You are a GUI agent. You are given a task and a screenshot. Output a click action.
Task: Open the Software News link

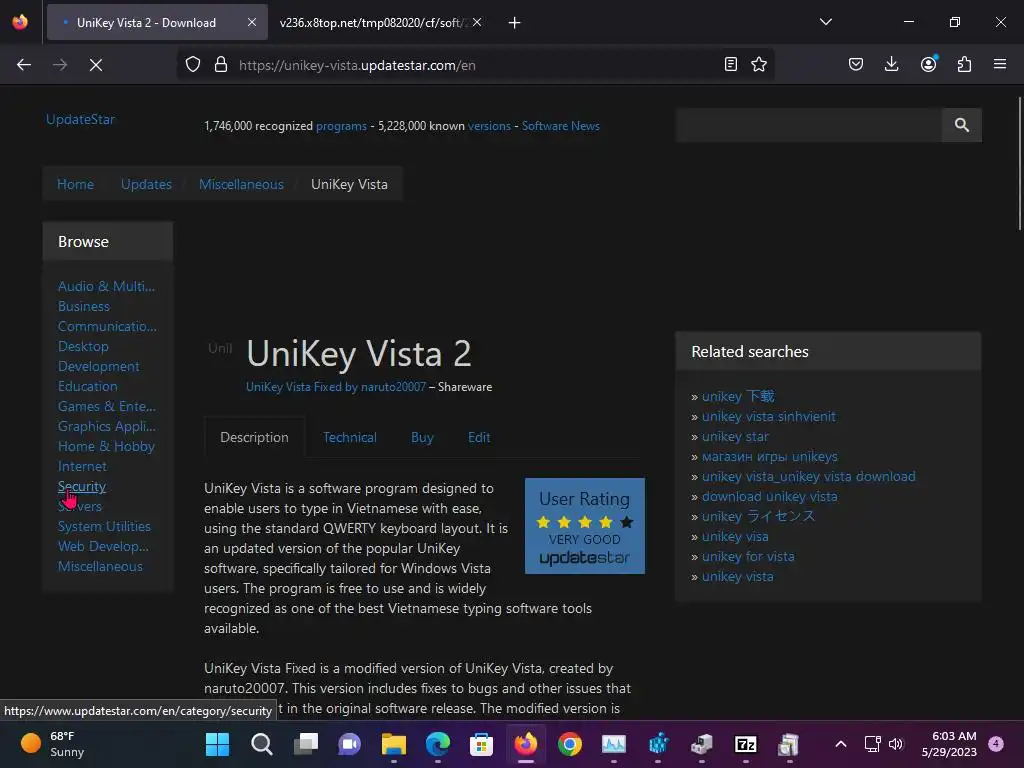coord(560,126)
